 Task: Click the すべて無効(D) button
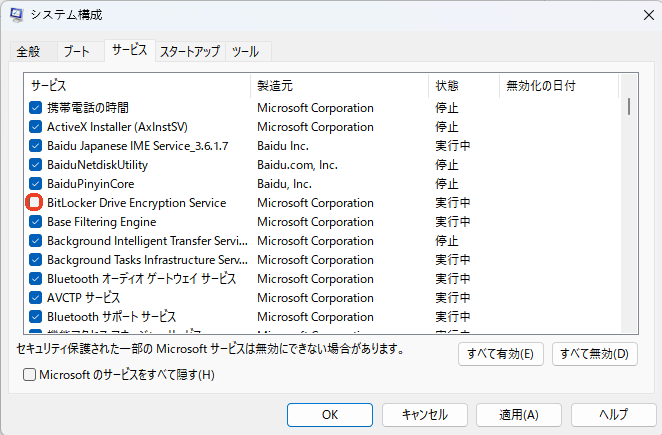(594, 354)
